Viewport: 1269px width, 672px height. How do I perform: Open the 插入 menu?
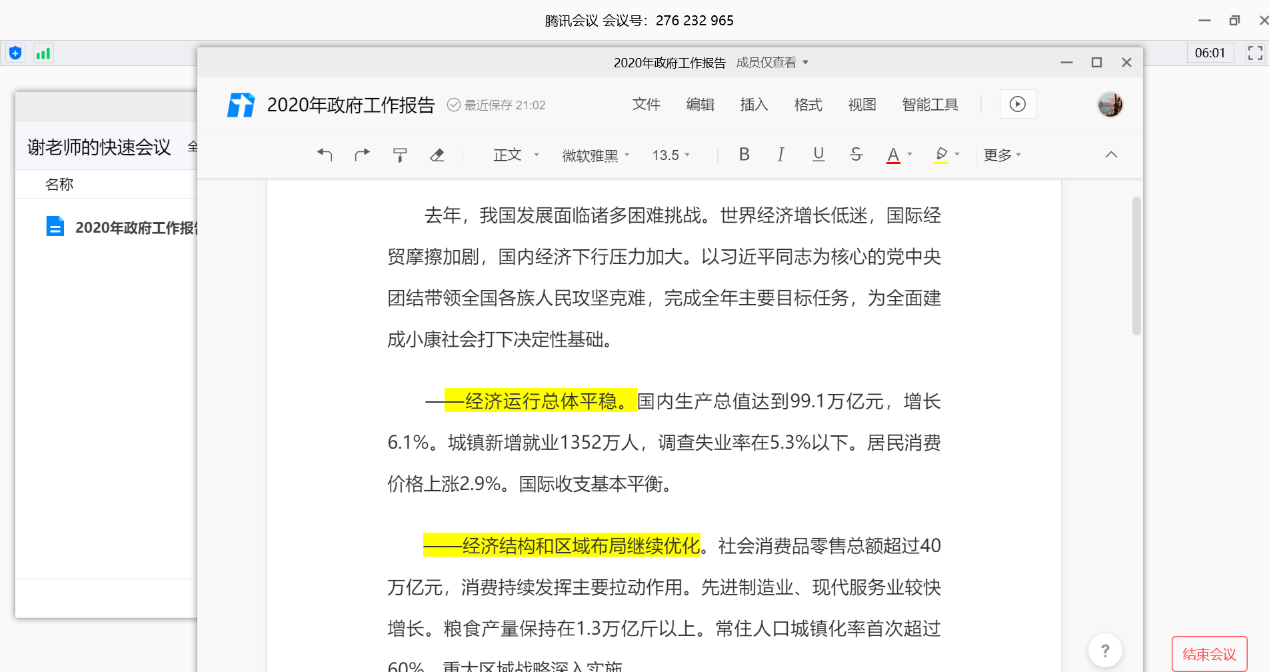[x=754, y=104]
